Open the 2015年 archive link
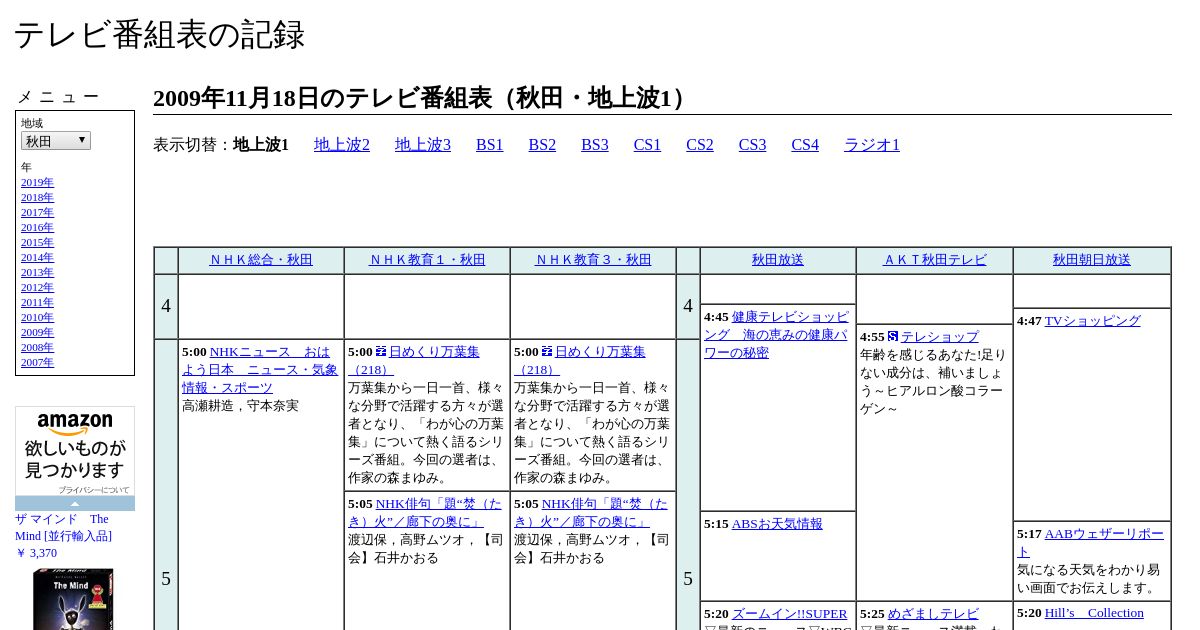The height and width of the screenshot is (630, 1200). tap(37, 242)
